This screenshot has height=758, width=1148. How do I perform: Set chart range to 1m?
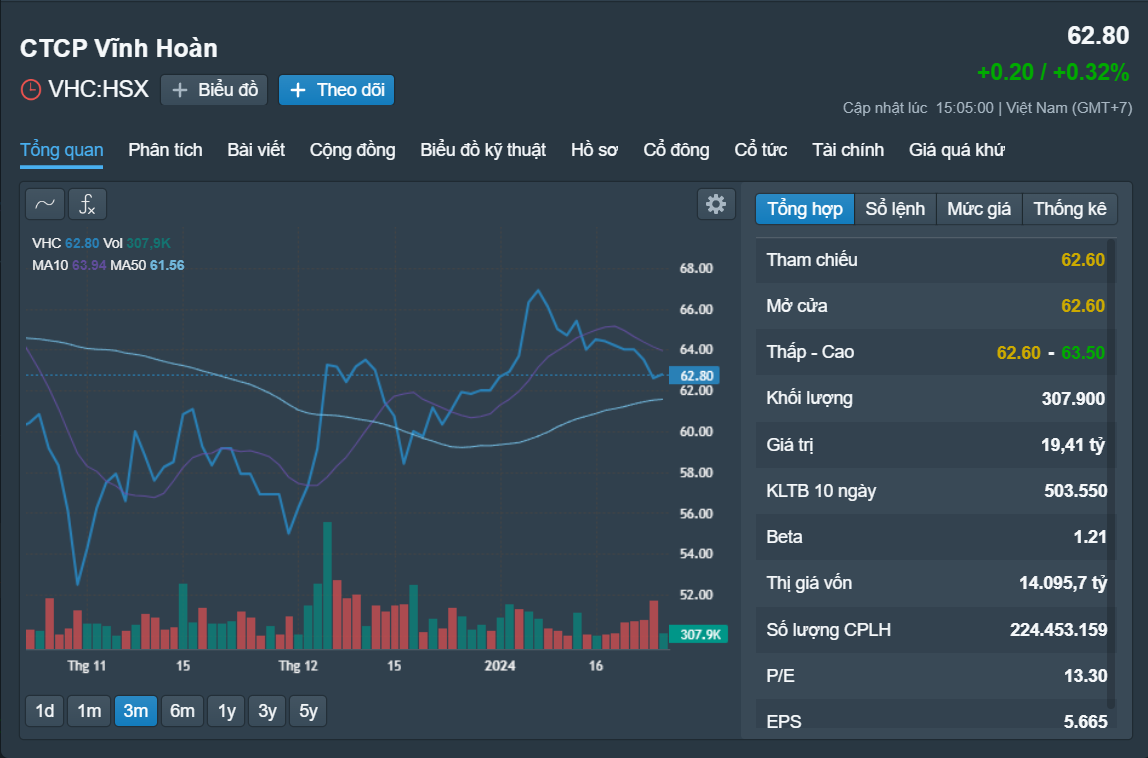(x=89, y=711)
